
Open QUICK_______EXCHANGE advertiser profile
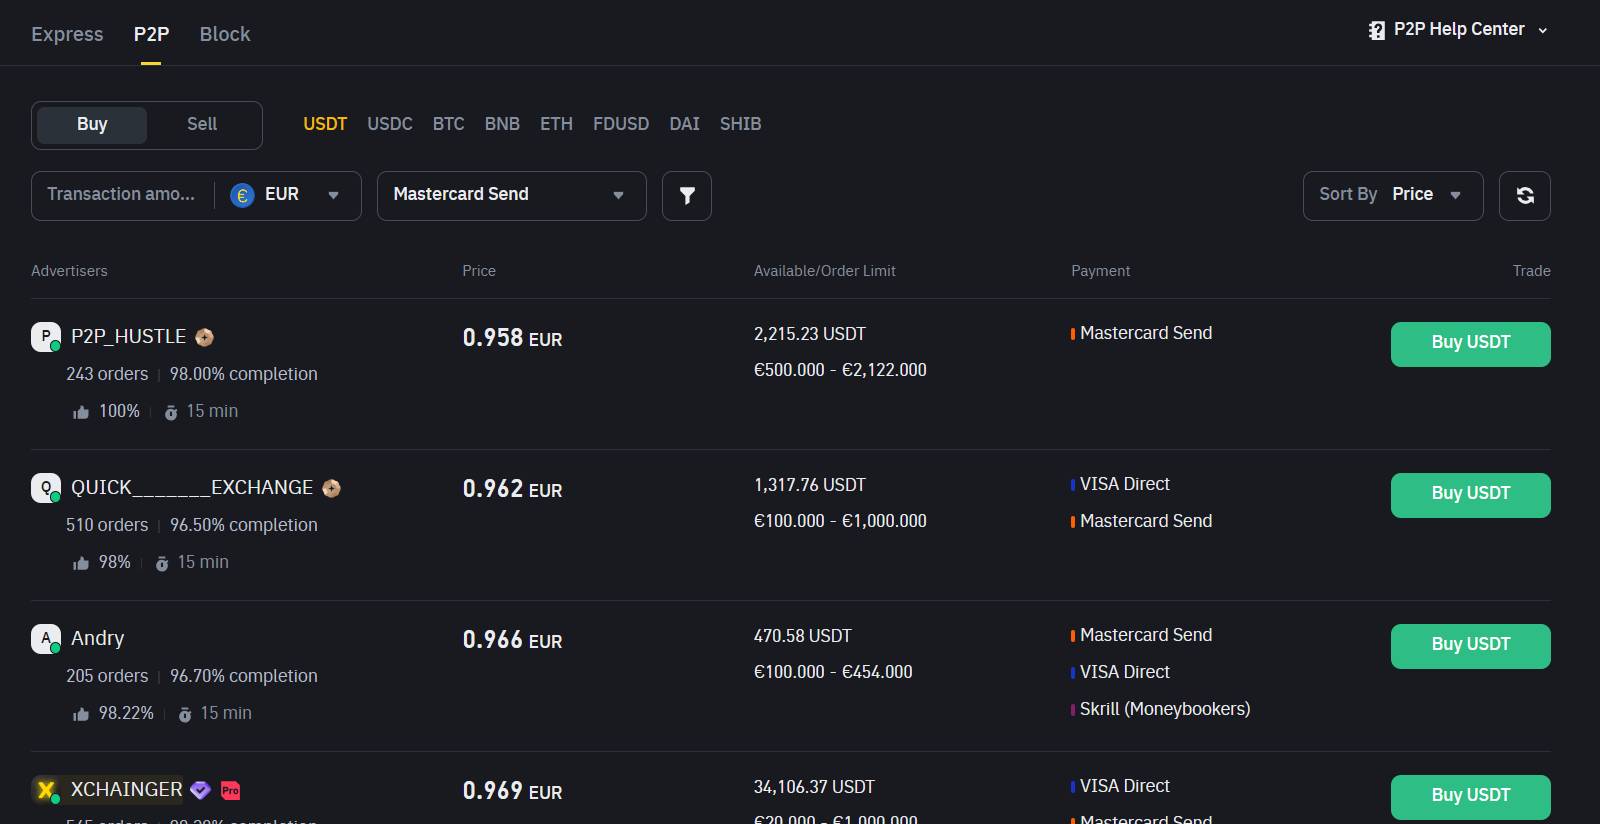192,488
